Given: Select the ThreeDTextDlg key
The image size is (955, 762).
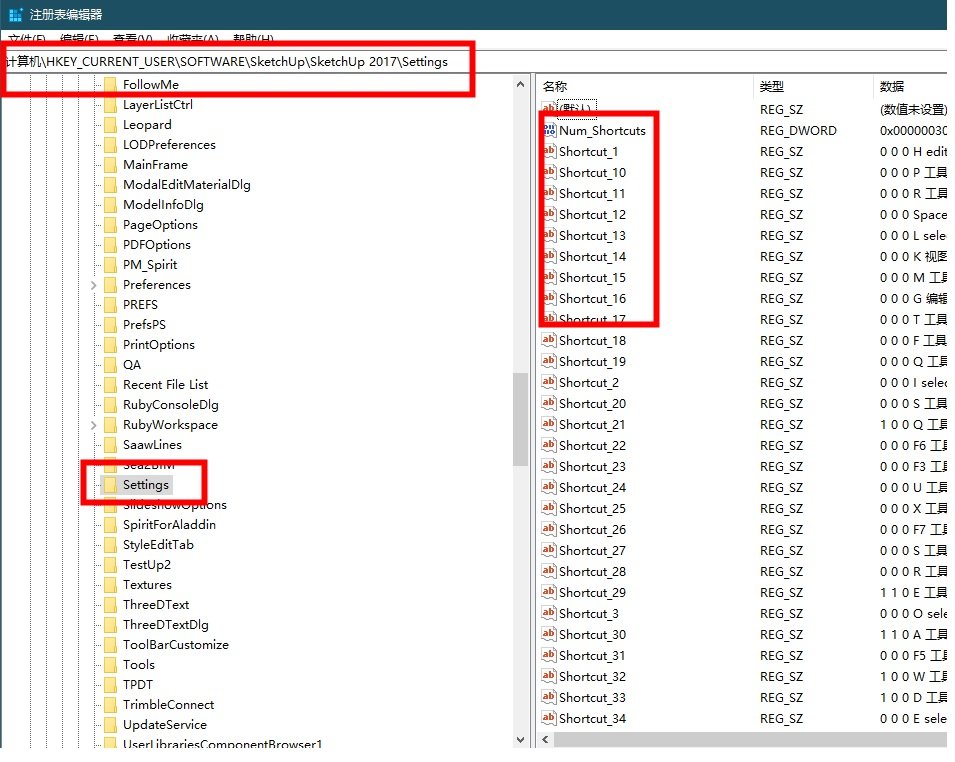Looking at the screenshot, I should pyautogui.click(x=166, y=625).
